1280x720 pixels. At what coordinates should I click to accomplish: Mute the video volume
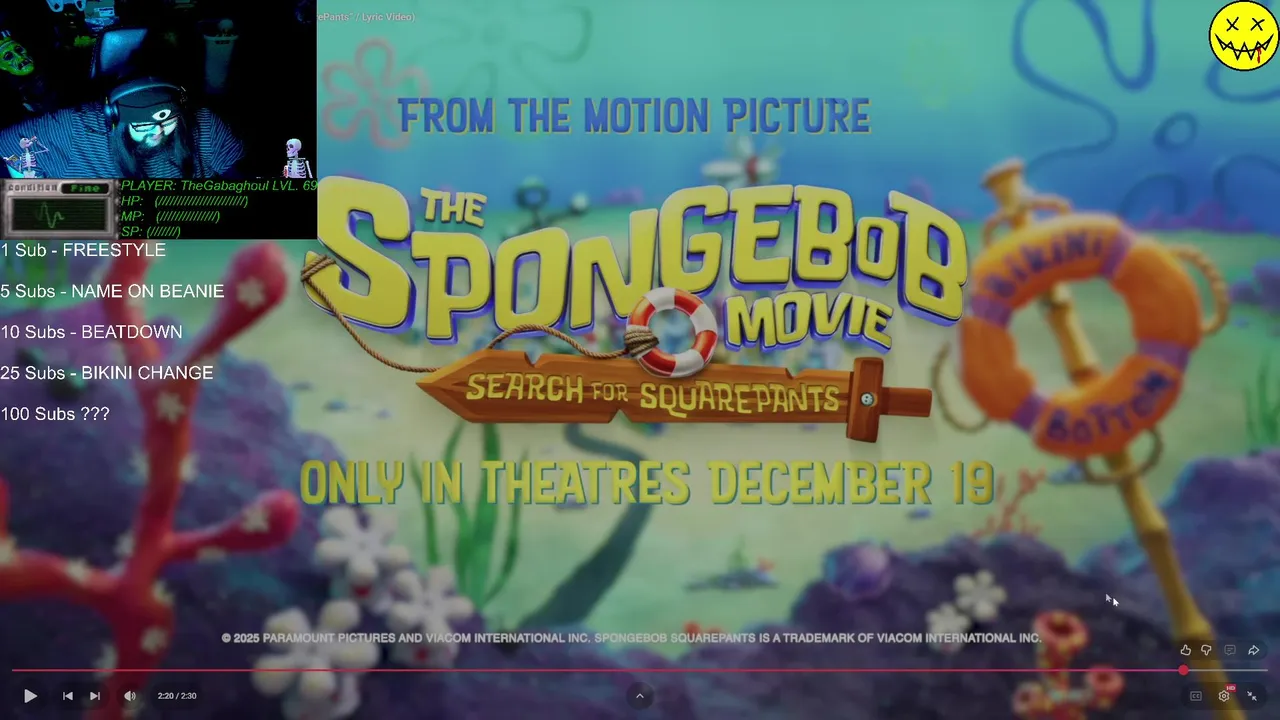click(130, 696)
